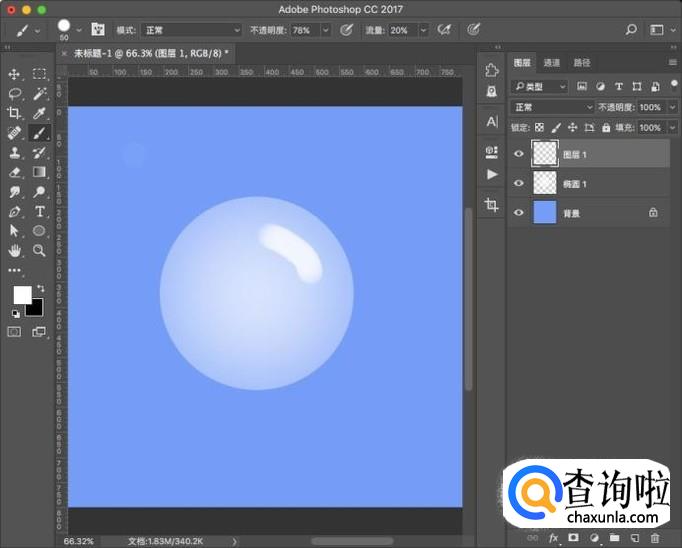Viewport: 682px width, 548px height.
Task: Click the layer style fx button
Action: (x=552, y=538)
